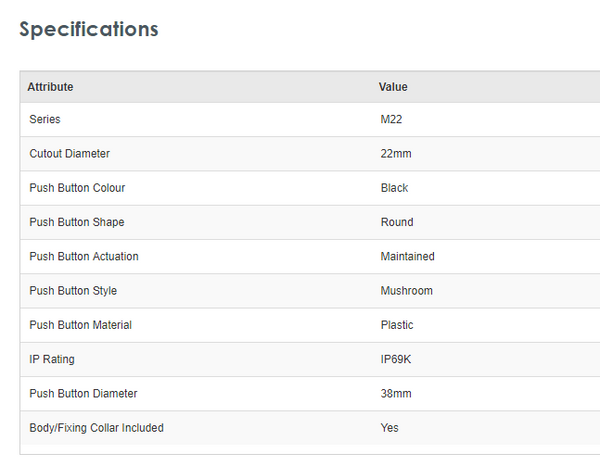600x466 pixels.
Task: Click the Value column header
Action: [393, 87]
